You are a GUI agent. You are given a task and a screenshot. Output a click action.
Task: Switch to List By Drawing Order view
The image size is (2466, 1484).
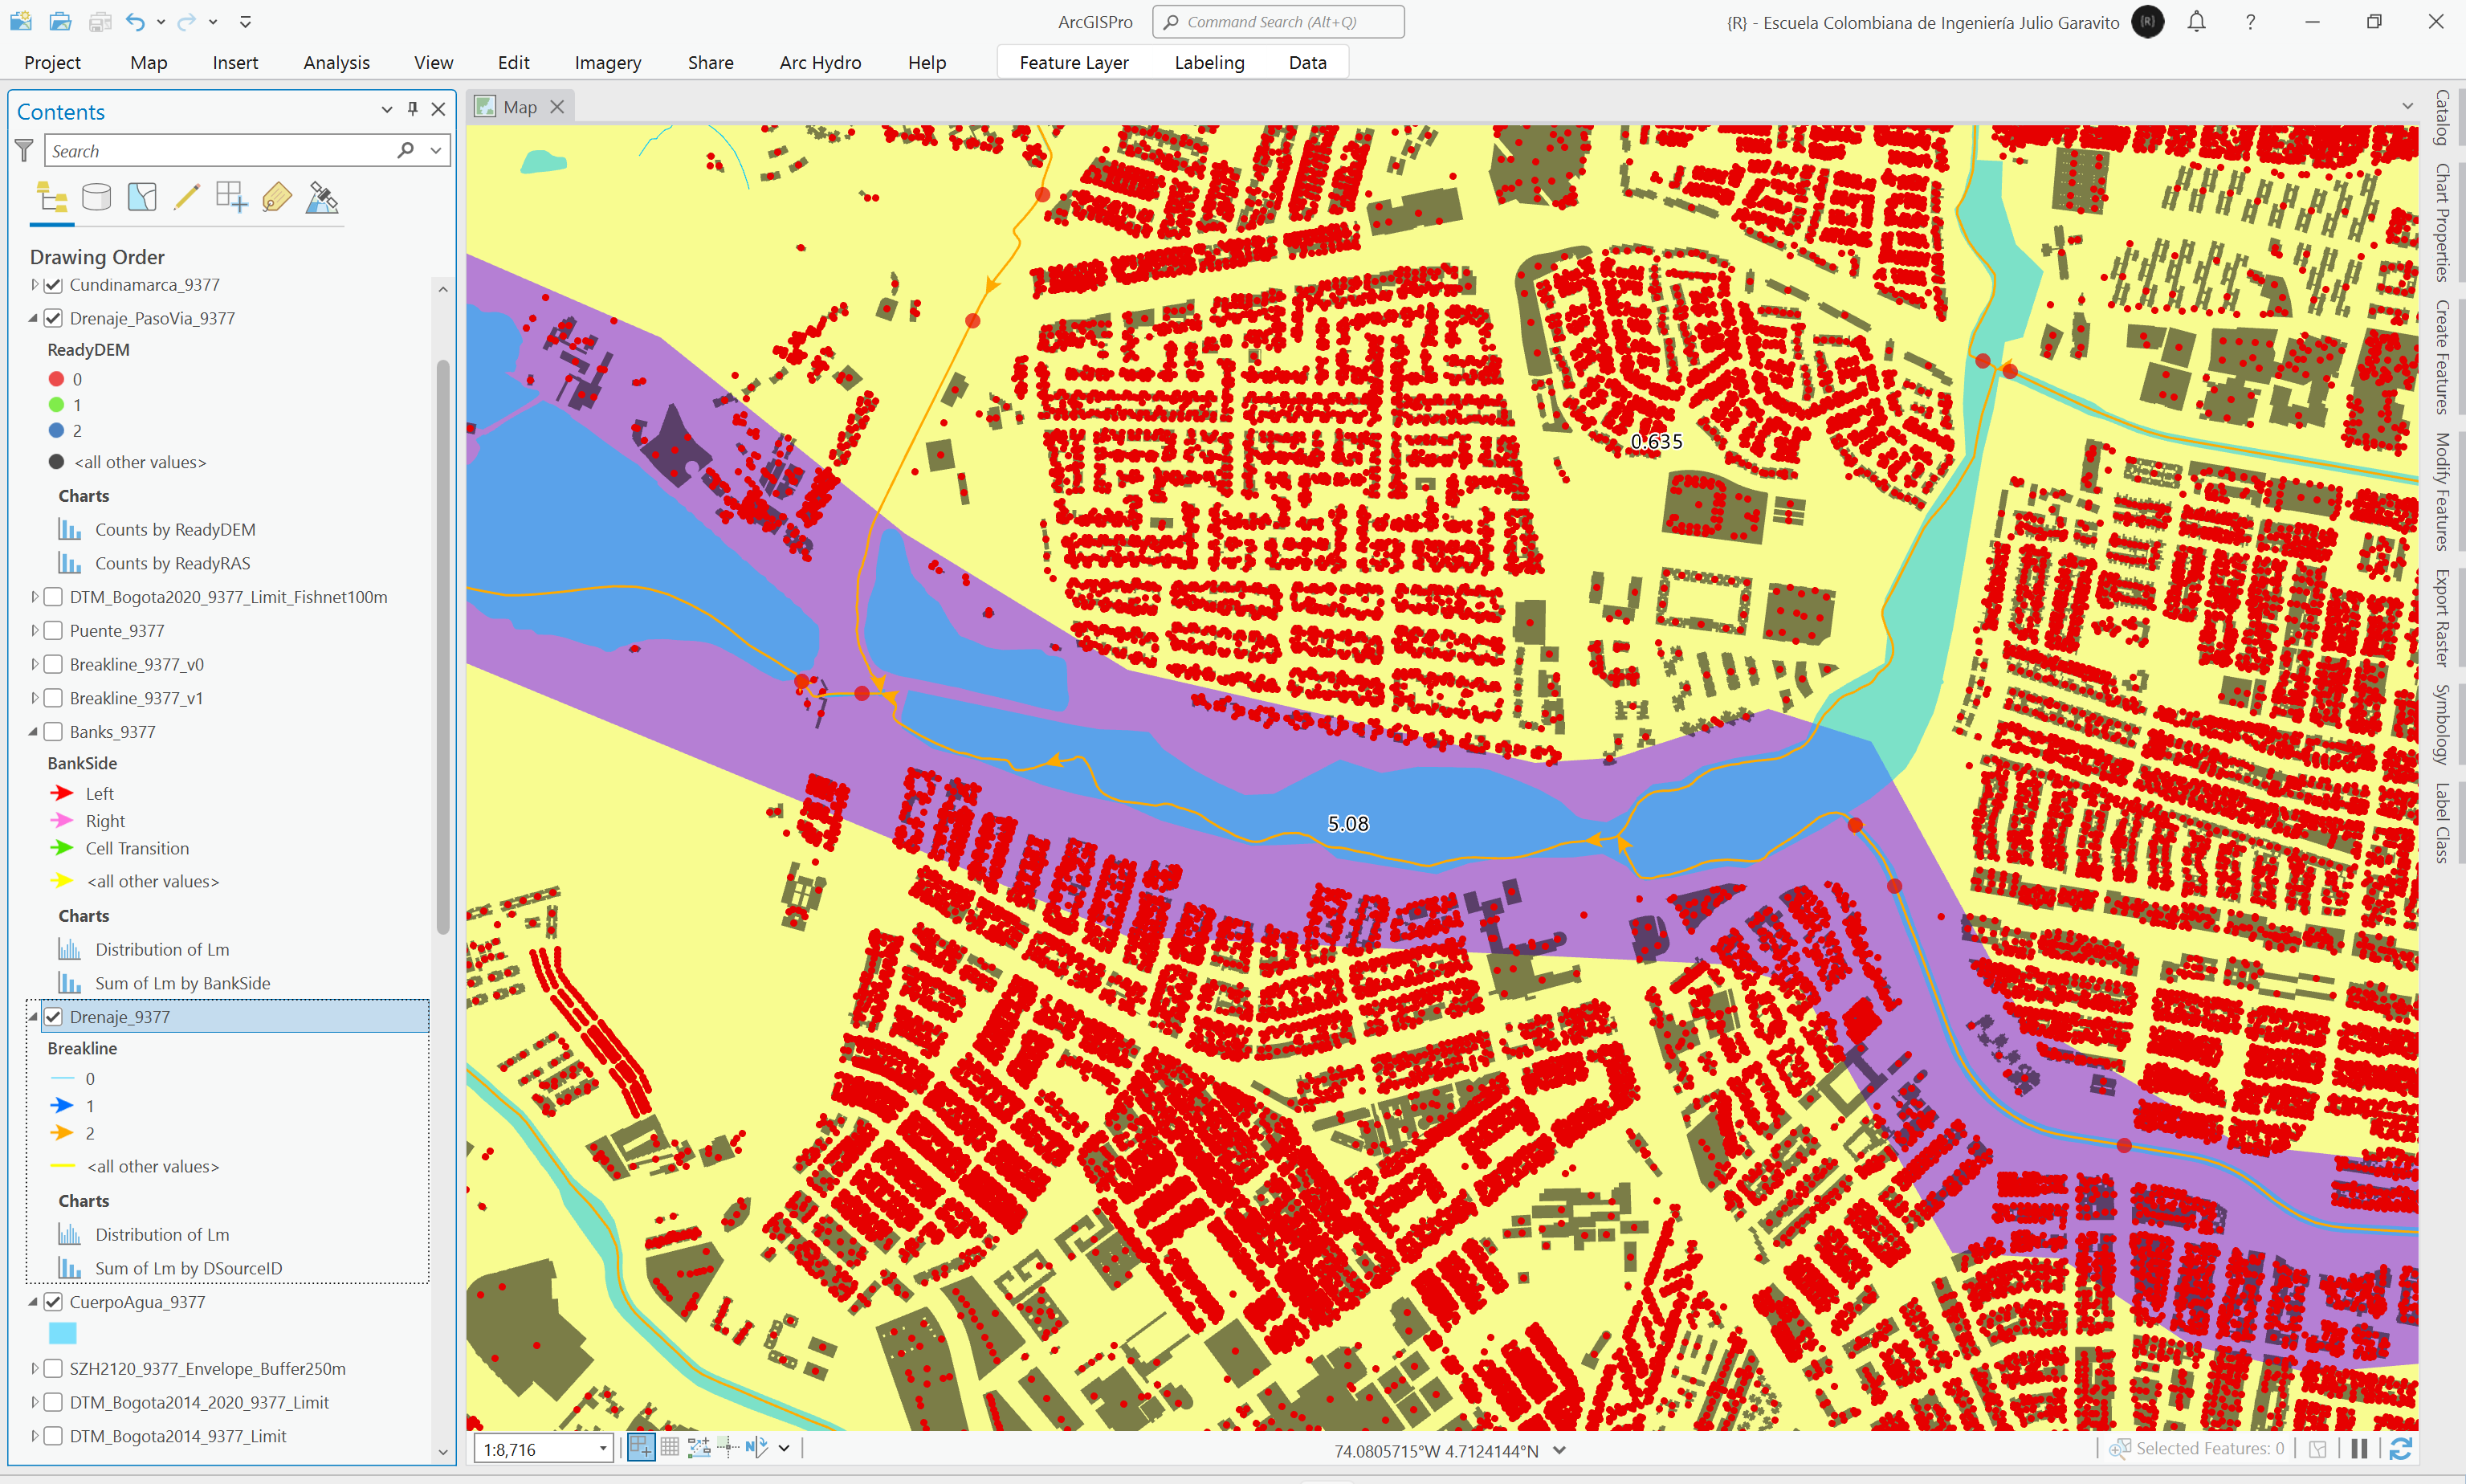coord(52,197)
